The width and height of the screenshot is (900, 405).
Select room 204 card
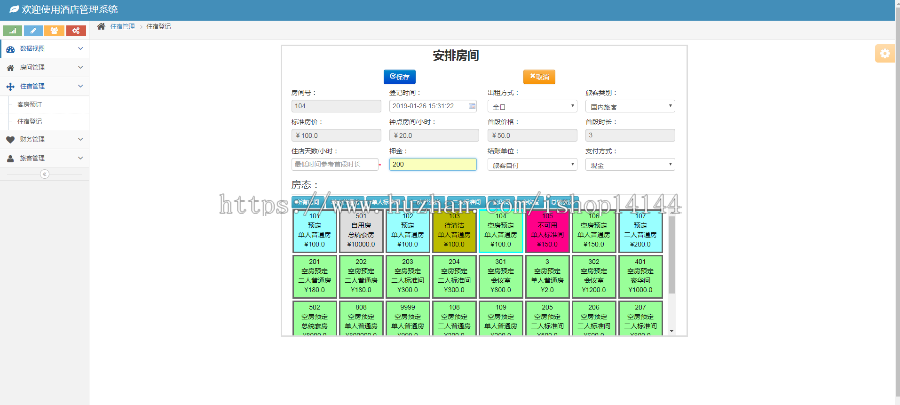[x=454, y=277]
